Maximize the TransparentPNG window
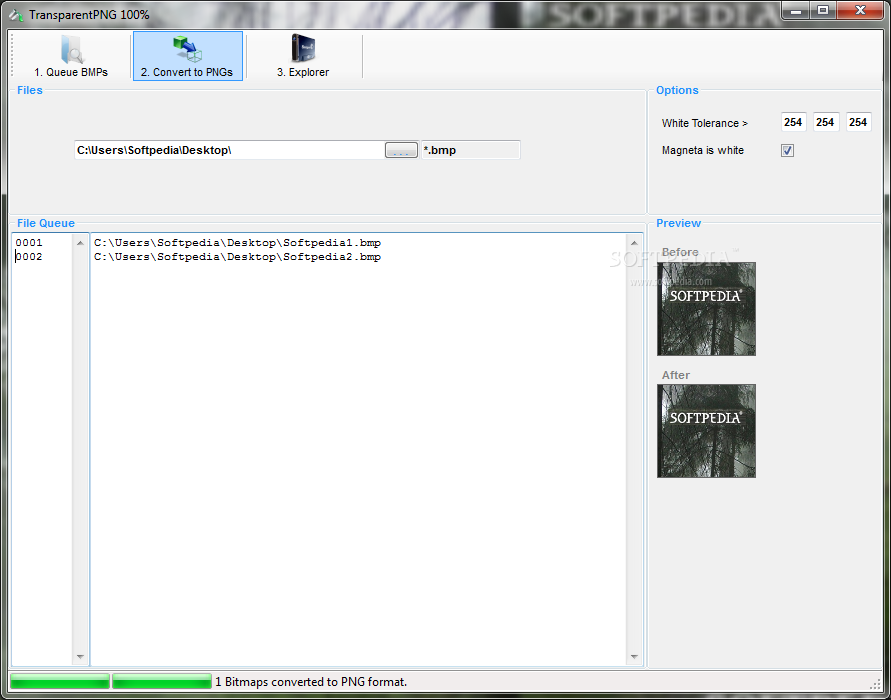 point(823,10)
